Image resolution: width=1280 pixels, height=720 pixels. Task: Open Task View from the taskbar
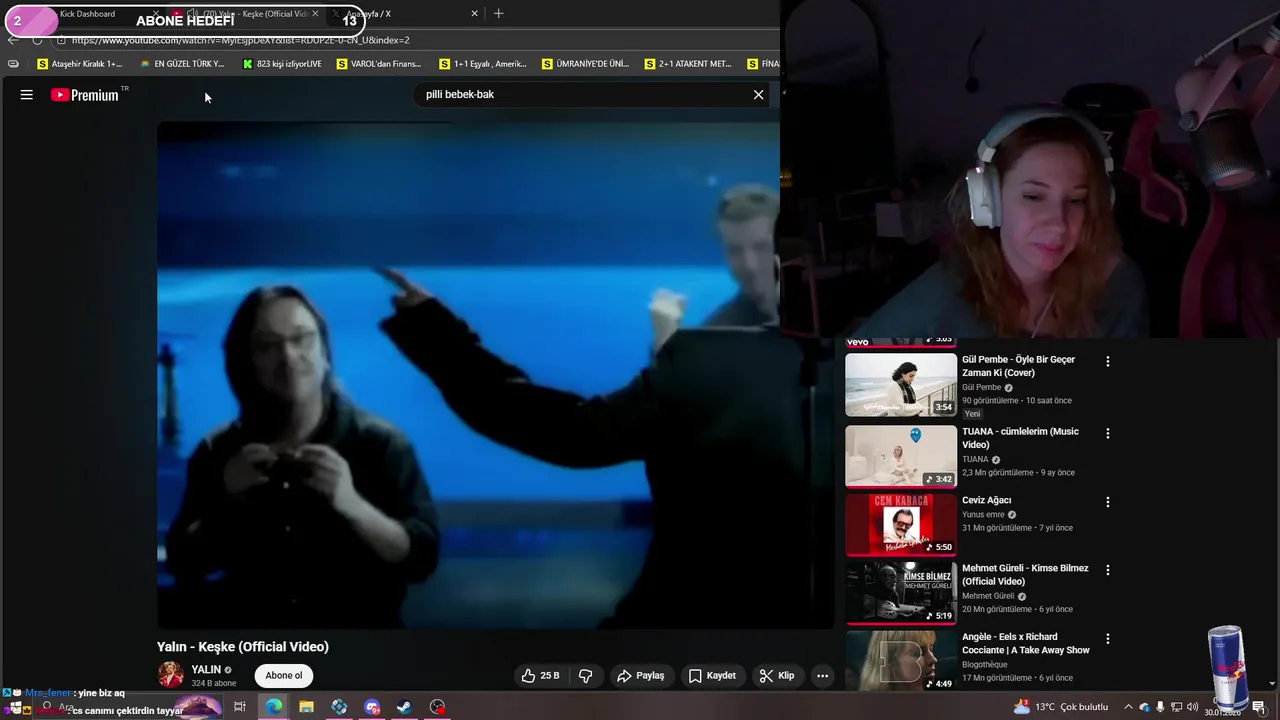point(240,707)
